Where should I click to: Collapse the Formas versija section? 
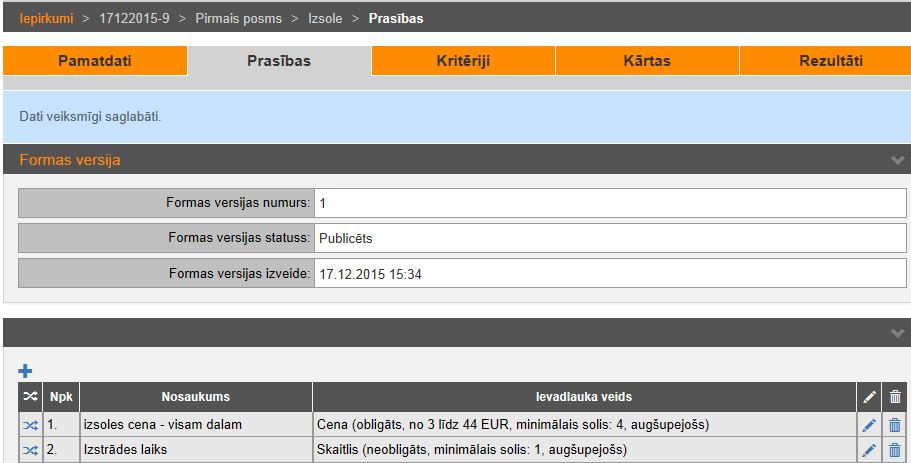[x=897, y=160]
